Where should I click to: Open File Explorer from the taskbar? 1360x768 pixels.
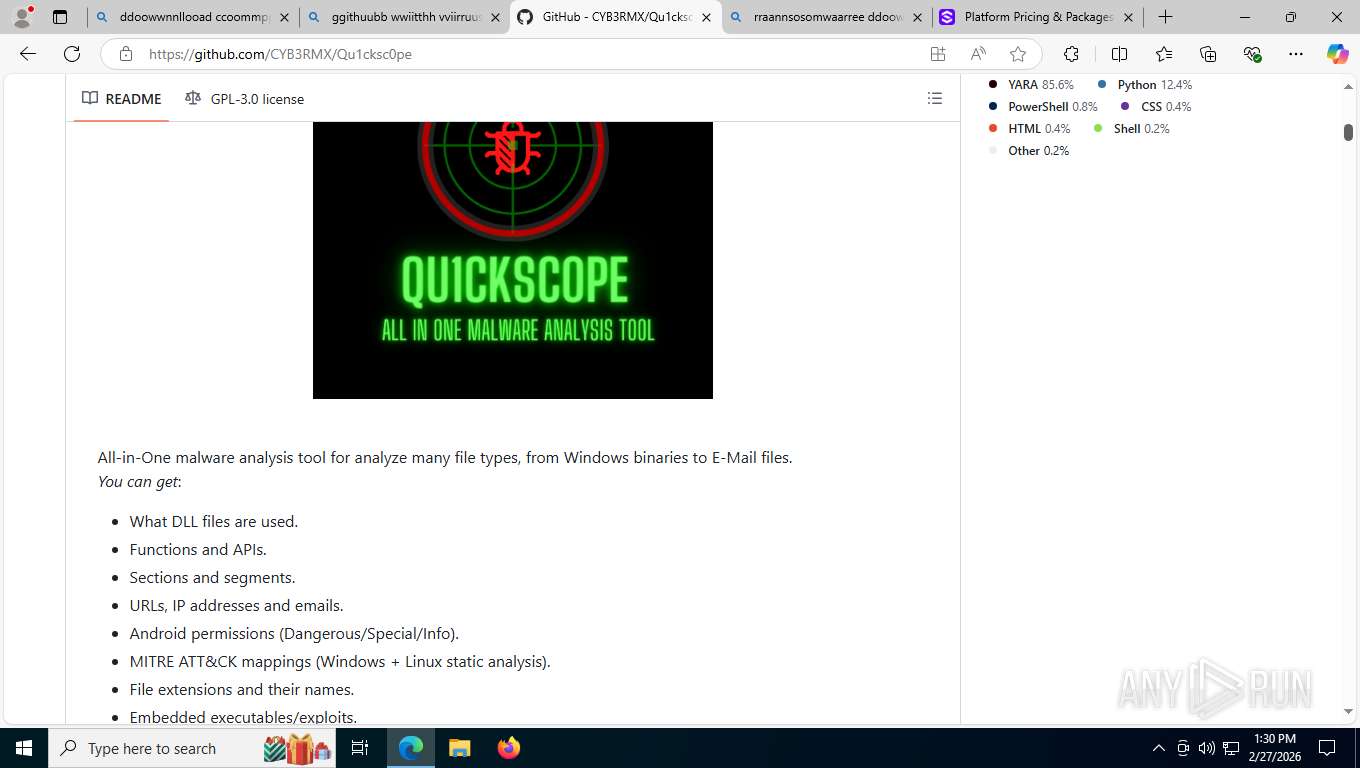(459, 748)
